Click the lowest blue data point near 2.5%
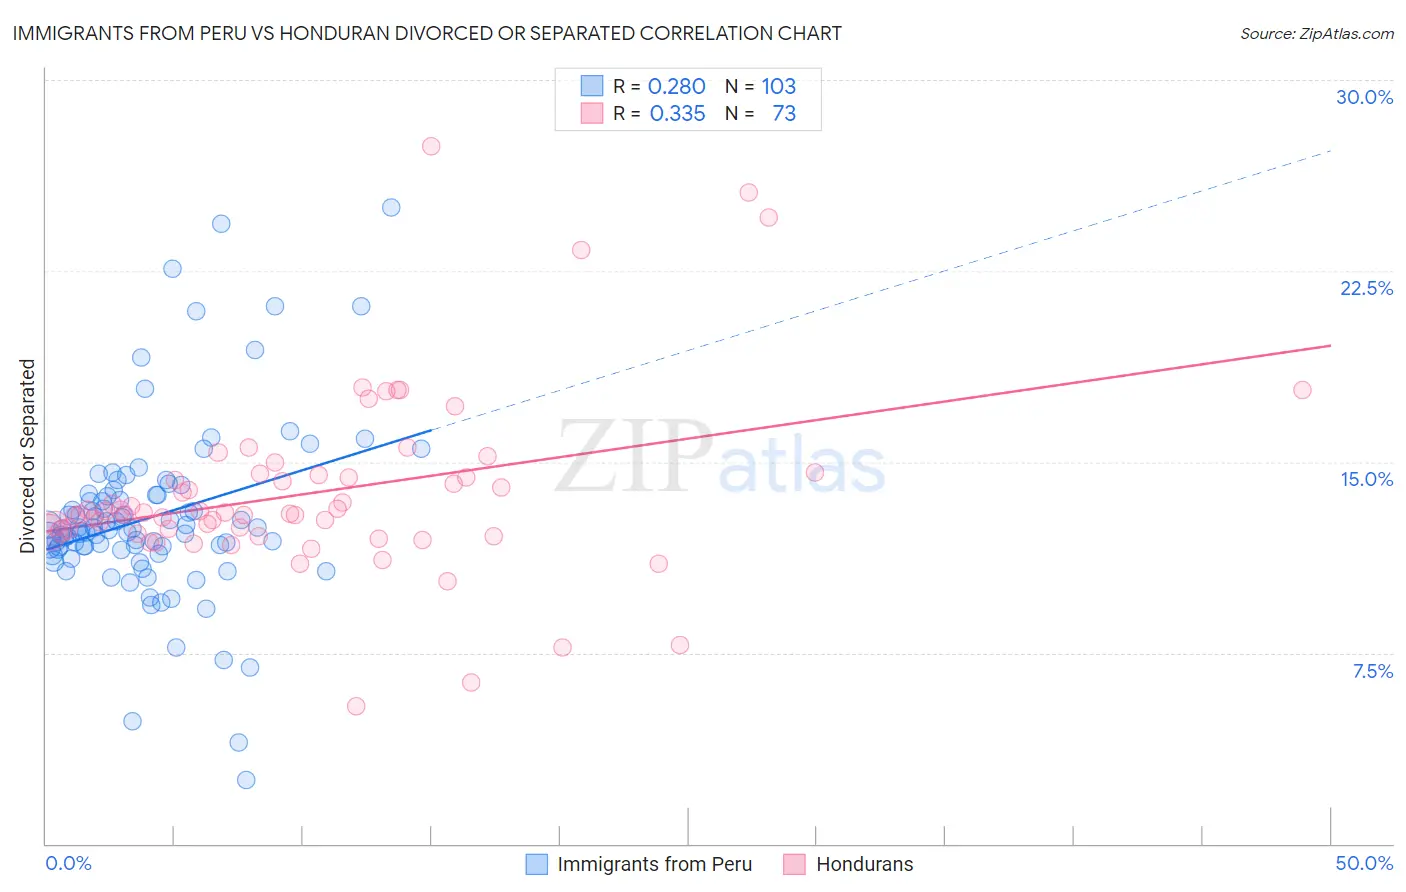Screen dimensions: 1406x892 (246, 780)
